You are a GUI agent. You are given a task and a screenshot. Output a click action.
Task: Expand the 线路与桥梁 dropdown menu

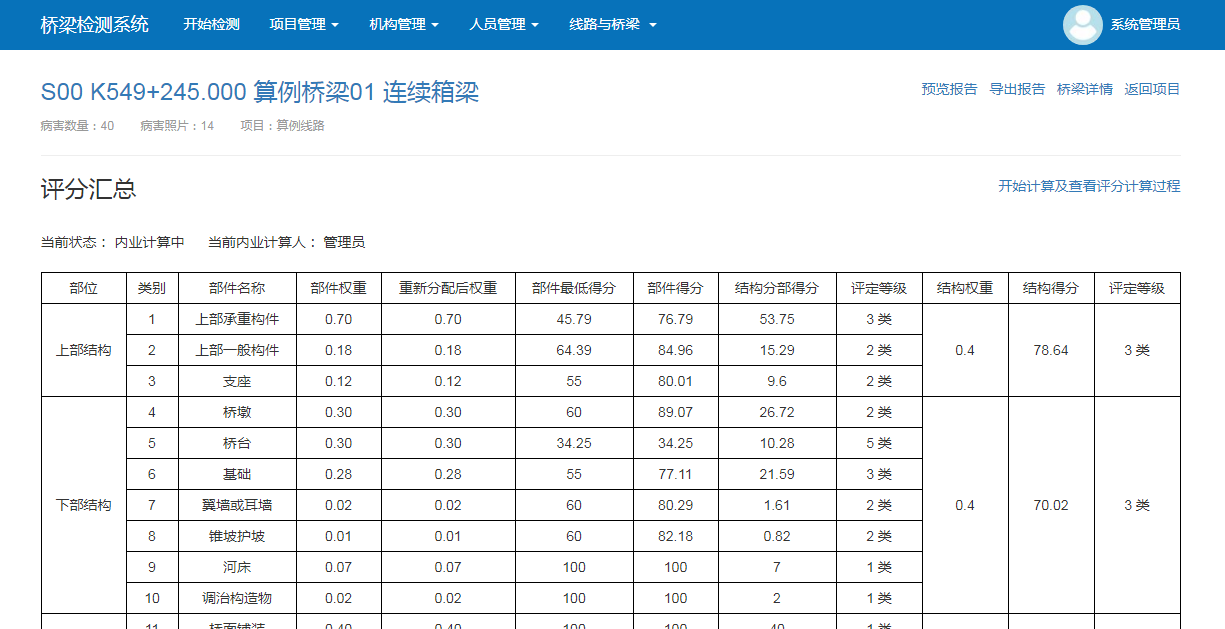[x=612, y=24]
